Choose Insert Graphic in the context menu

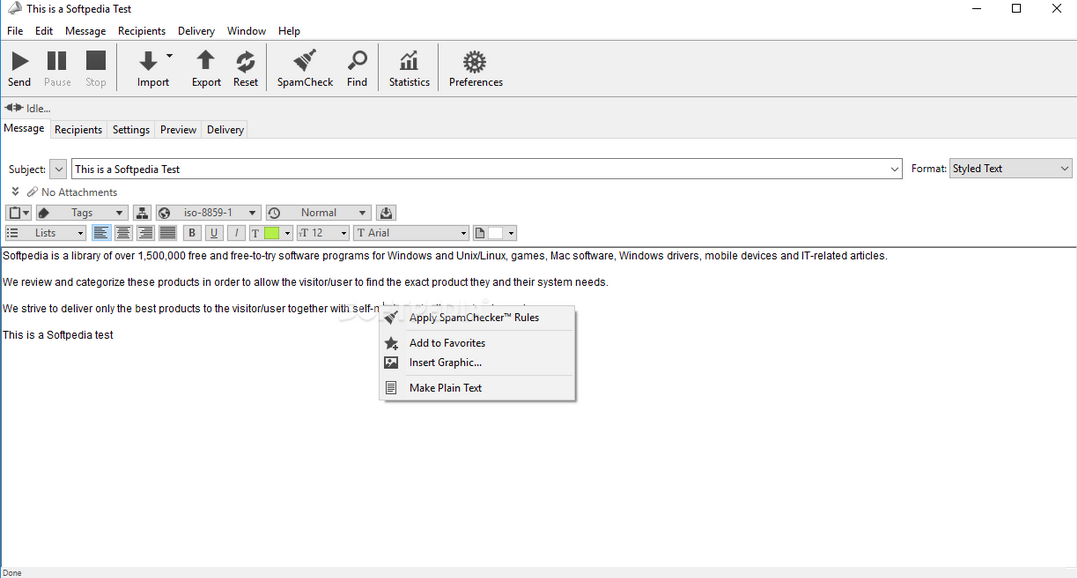pyautogui.click(x=477, y=362)
